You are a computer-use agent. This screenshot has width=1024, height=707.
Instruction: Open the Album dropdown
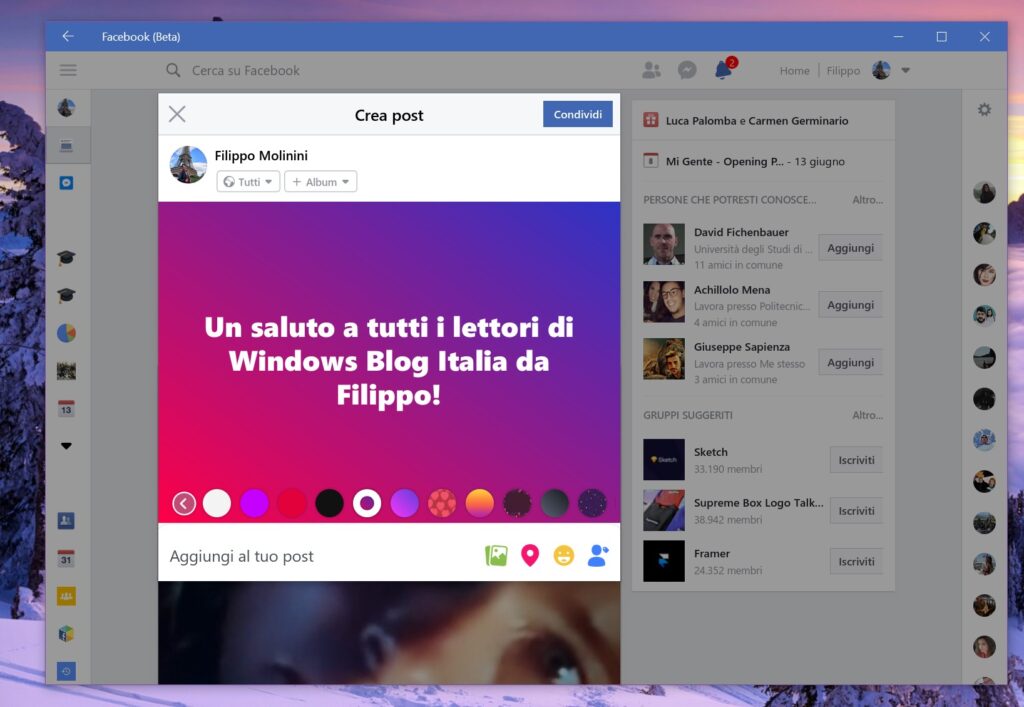coord(320,182)
